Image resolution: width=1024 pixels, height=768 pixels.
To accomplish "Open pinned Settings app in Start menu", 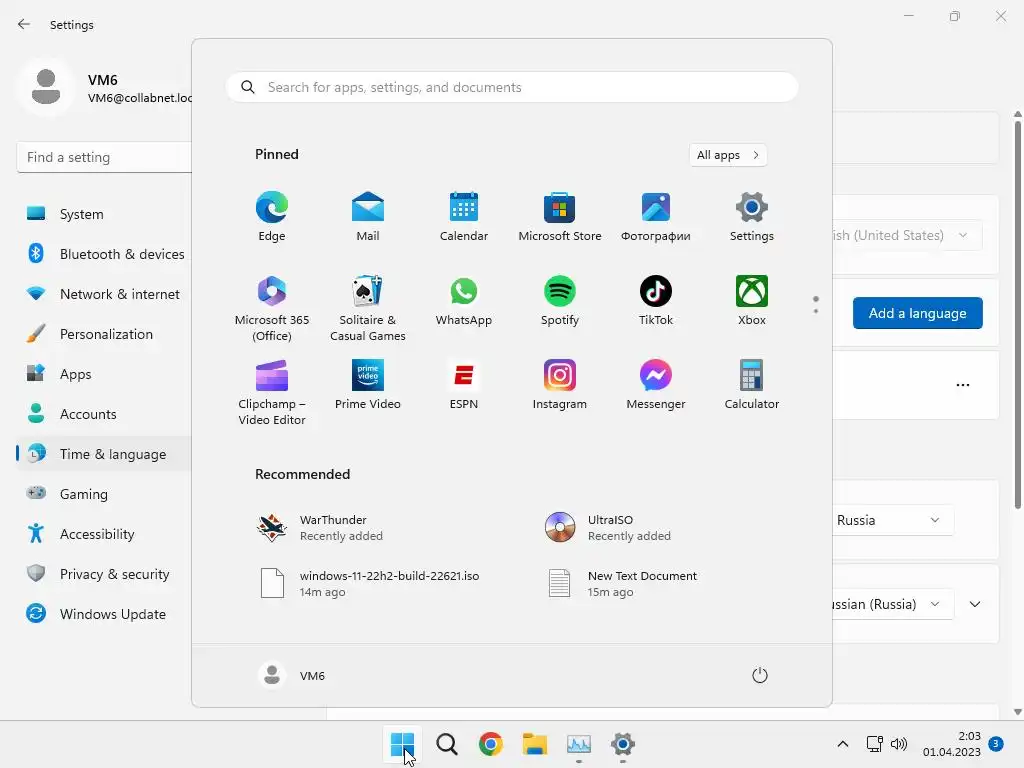I will click(752, 216).
